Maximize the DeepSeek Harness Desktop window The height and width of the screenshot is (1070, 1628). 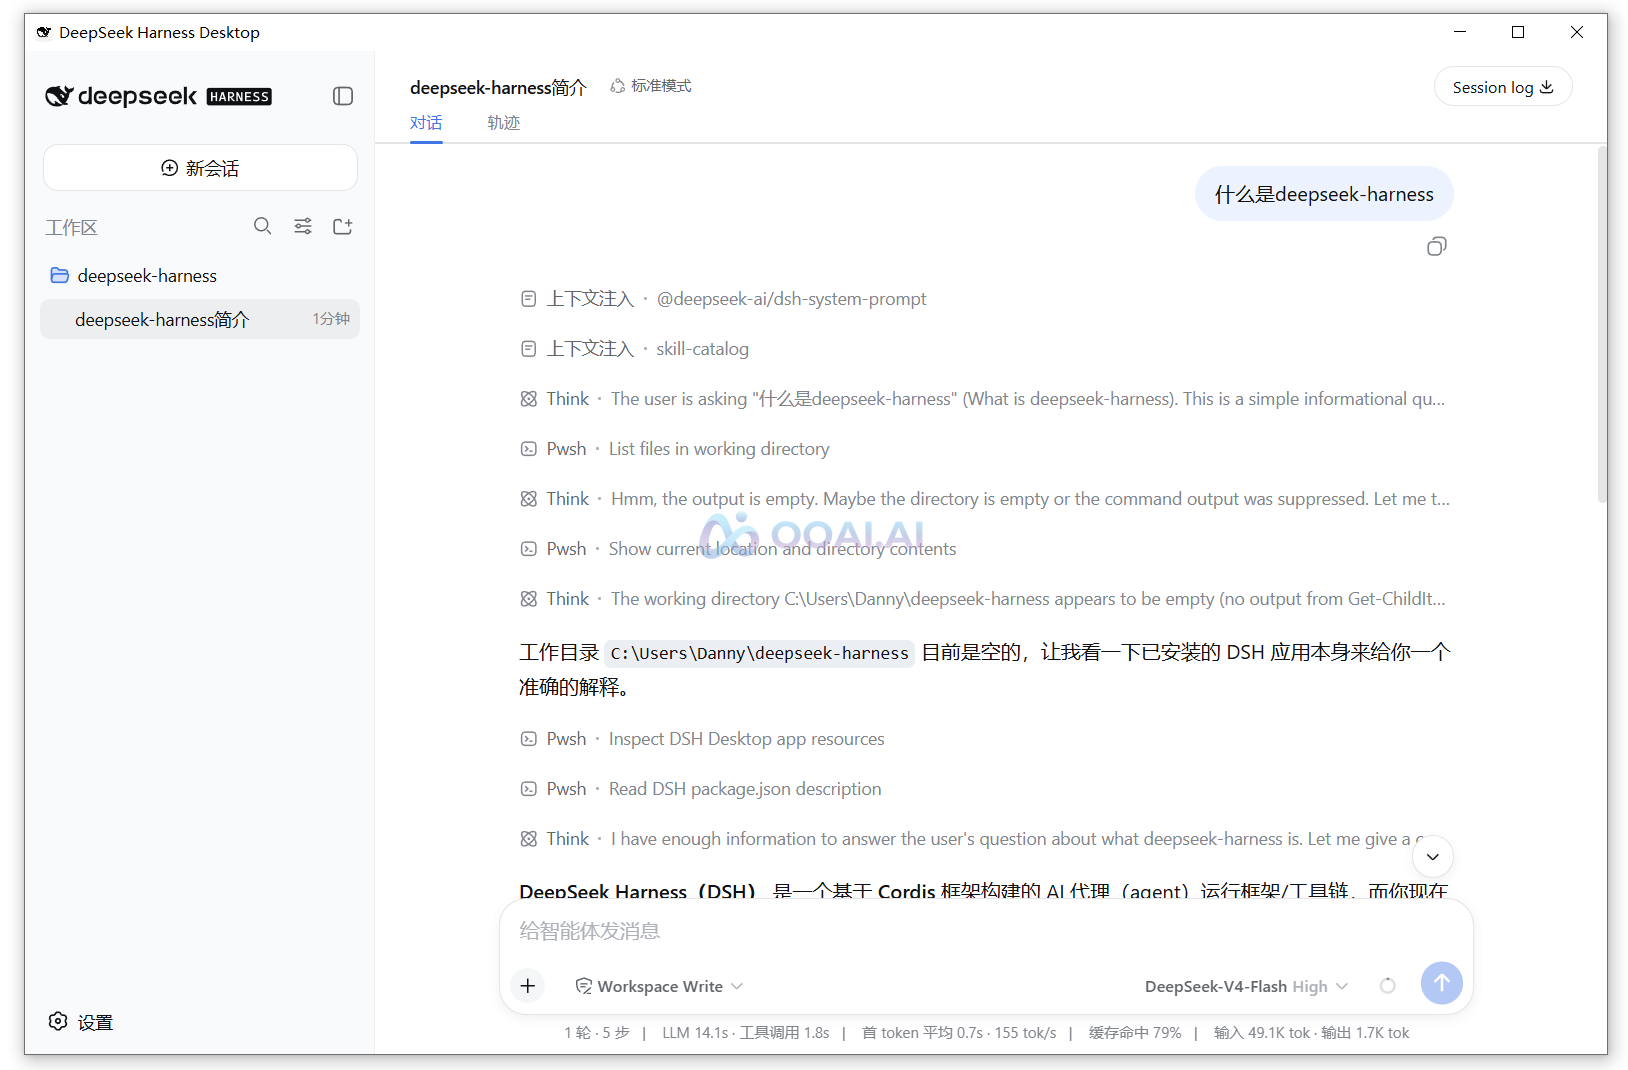pos(1518,32)
